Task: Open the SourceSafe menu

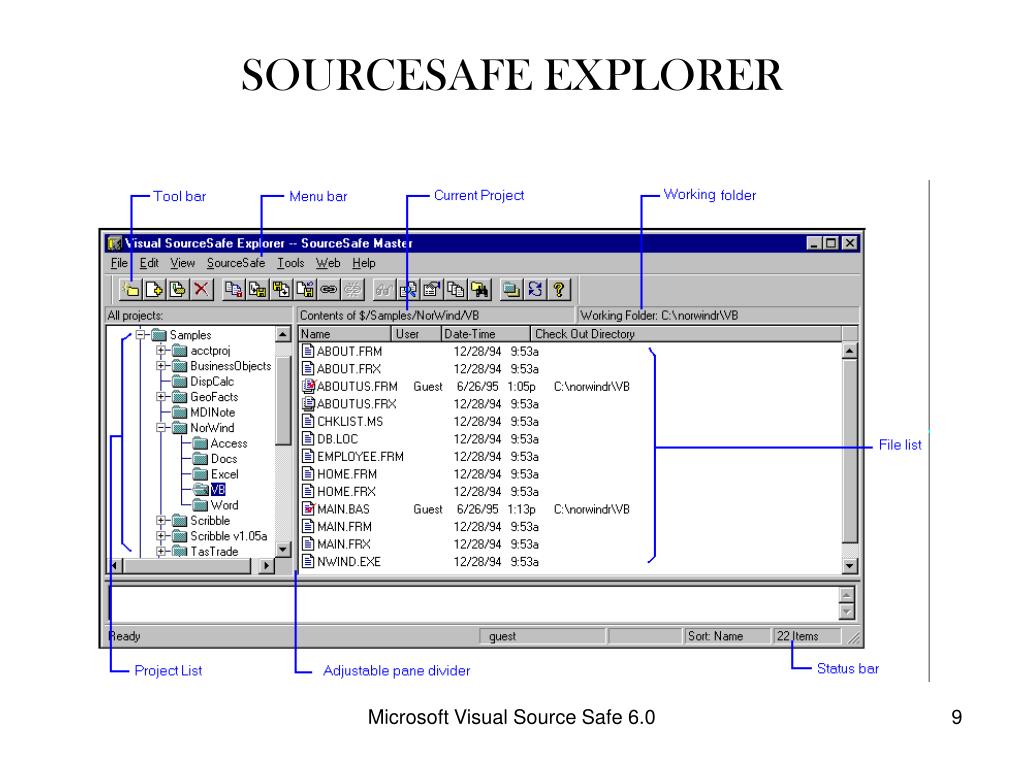Action: [x=236, y=263]
